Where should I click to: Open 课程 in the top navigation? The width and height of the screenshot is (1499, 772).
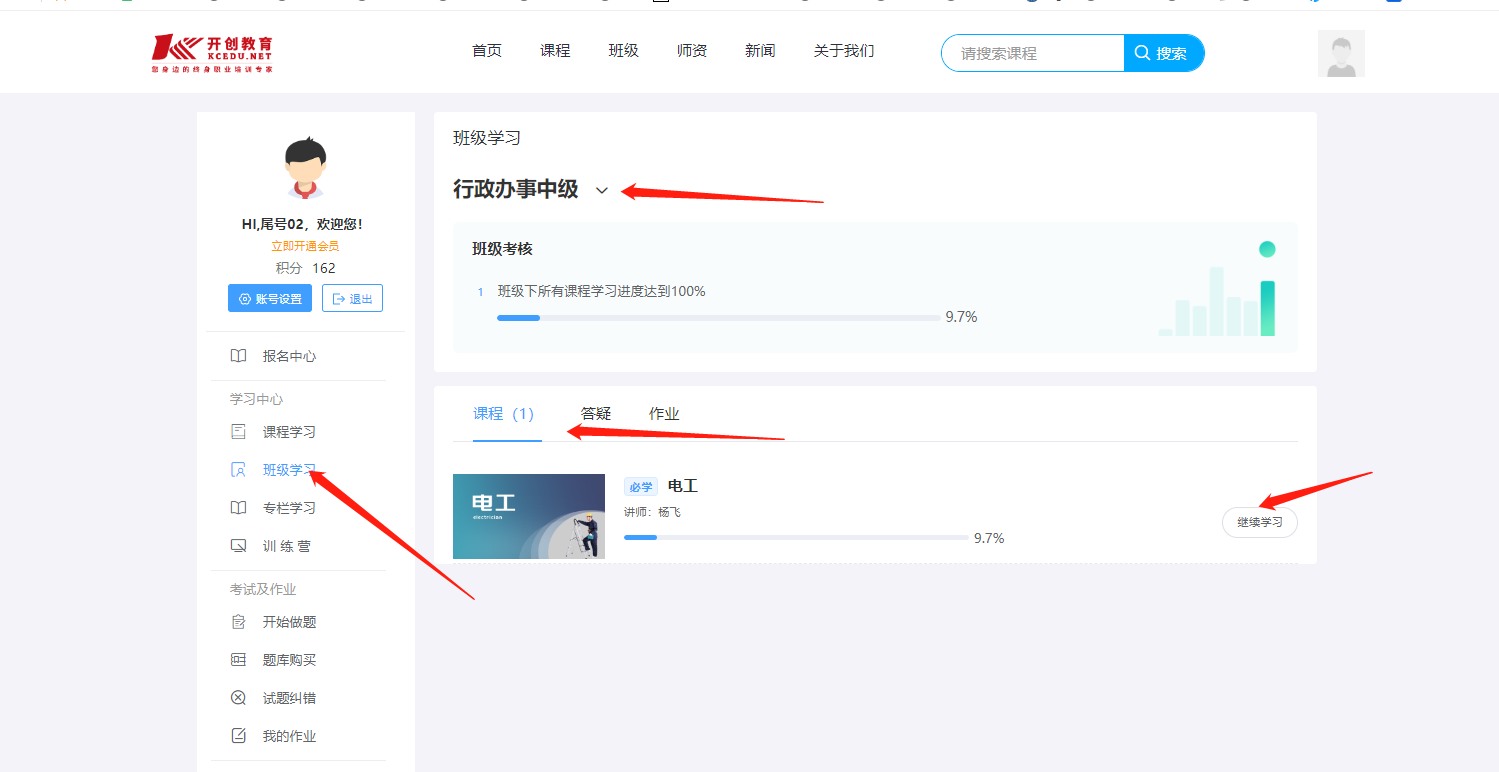[555, 51]
